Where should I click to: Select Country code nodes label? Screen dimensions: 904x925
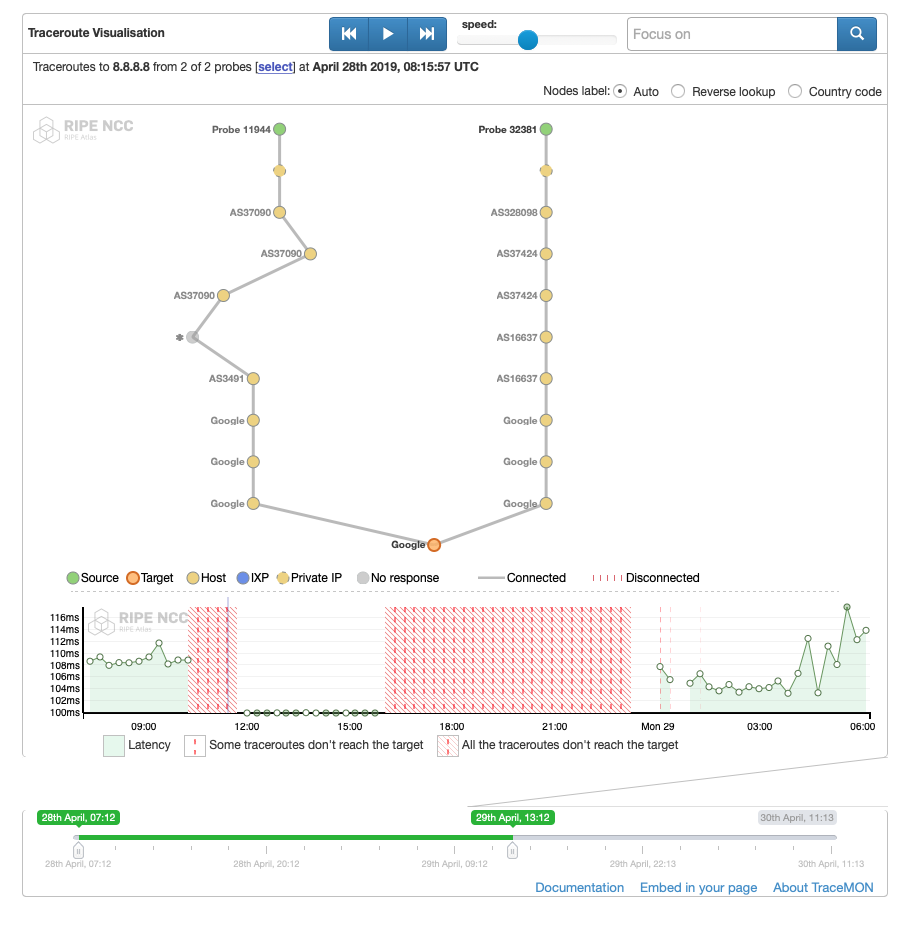pyautogui.click(x=795, y=91)
